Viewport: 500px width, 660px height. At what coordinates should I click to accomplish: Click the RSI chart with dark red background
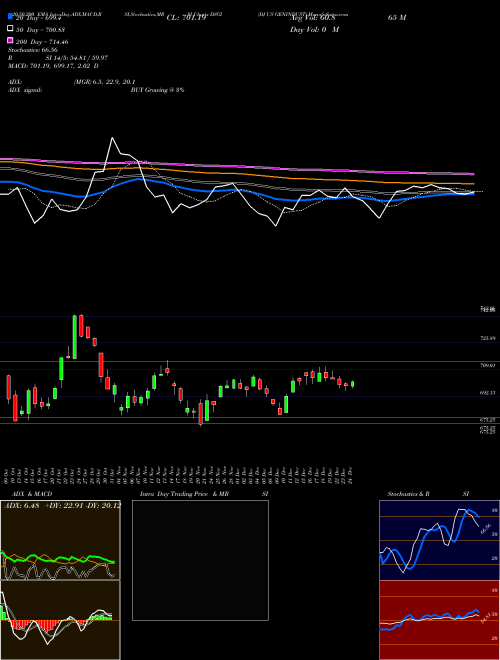pos(439,620)
